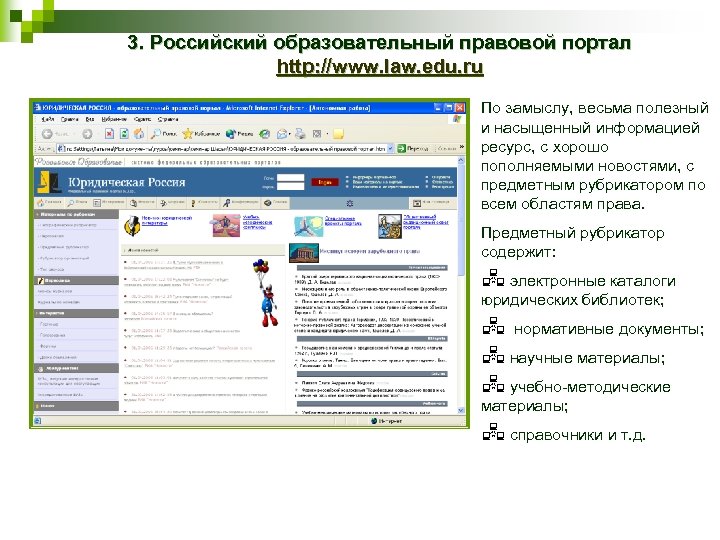Click the calendar icon at navigation right end

[417, 203]
